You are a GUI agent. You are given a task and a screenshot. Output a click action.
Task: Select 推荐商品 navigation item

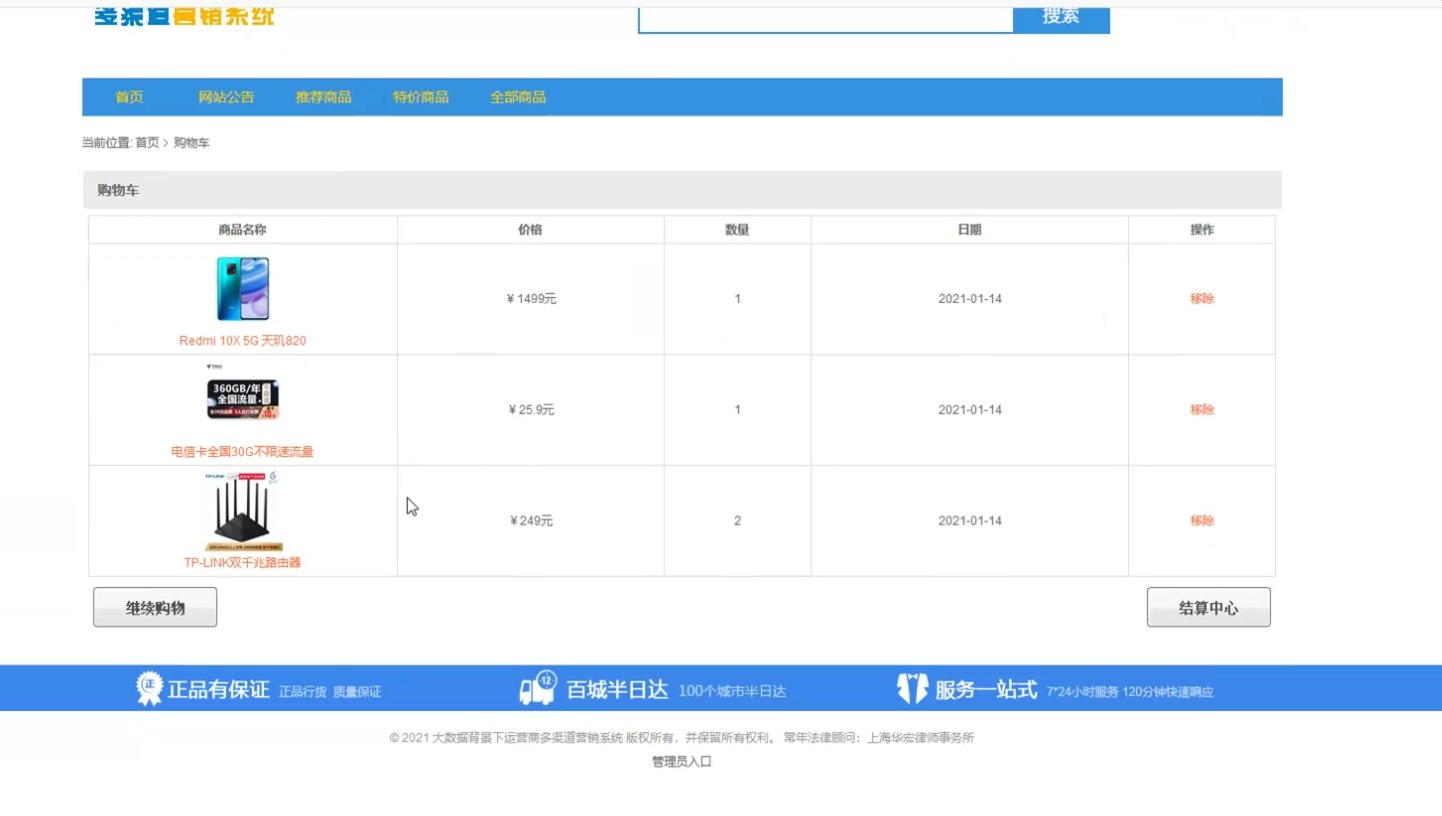323,97
